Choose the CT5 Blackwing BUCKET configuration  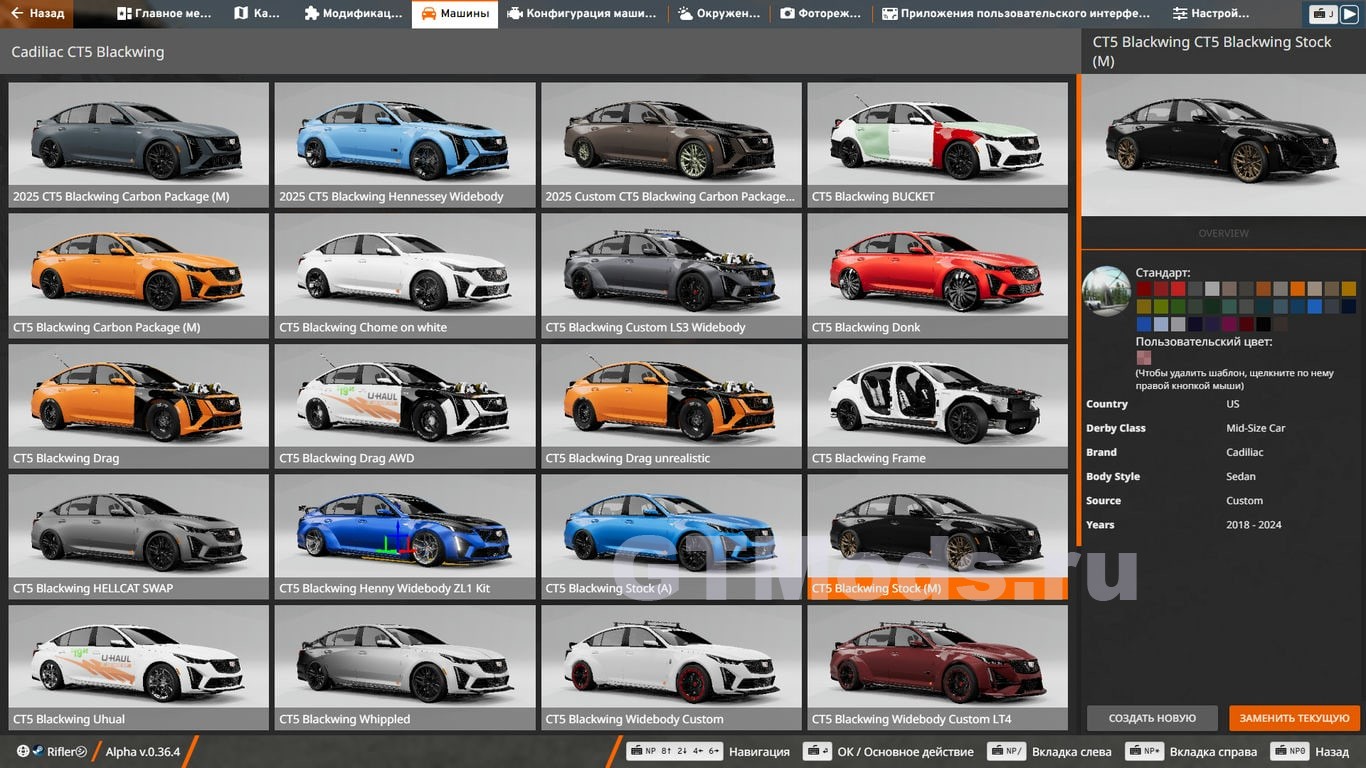(938, 144)
